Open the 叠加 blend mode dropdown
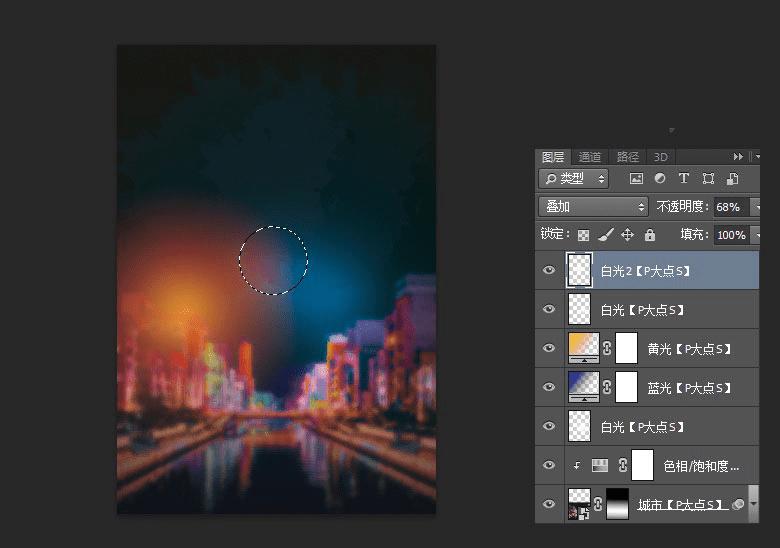 [x=593, y=206]
